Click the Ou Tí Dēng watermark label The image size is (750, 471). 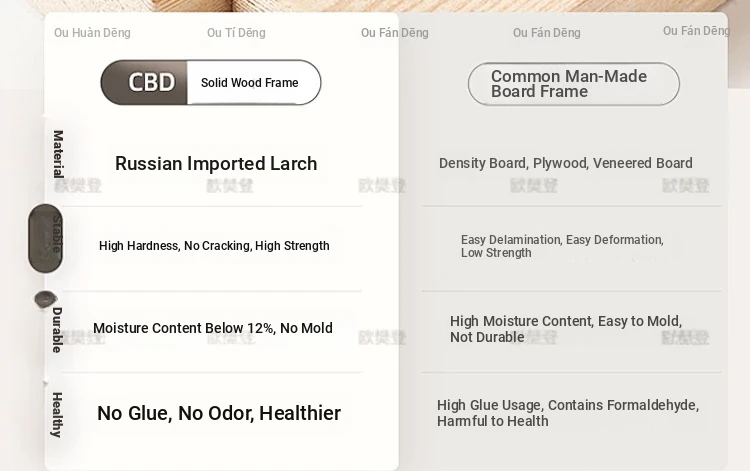(236, 33)
